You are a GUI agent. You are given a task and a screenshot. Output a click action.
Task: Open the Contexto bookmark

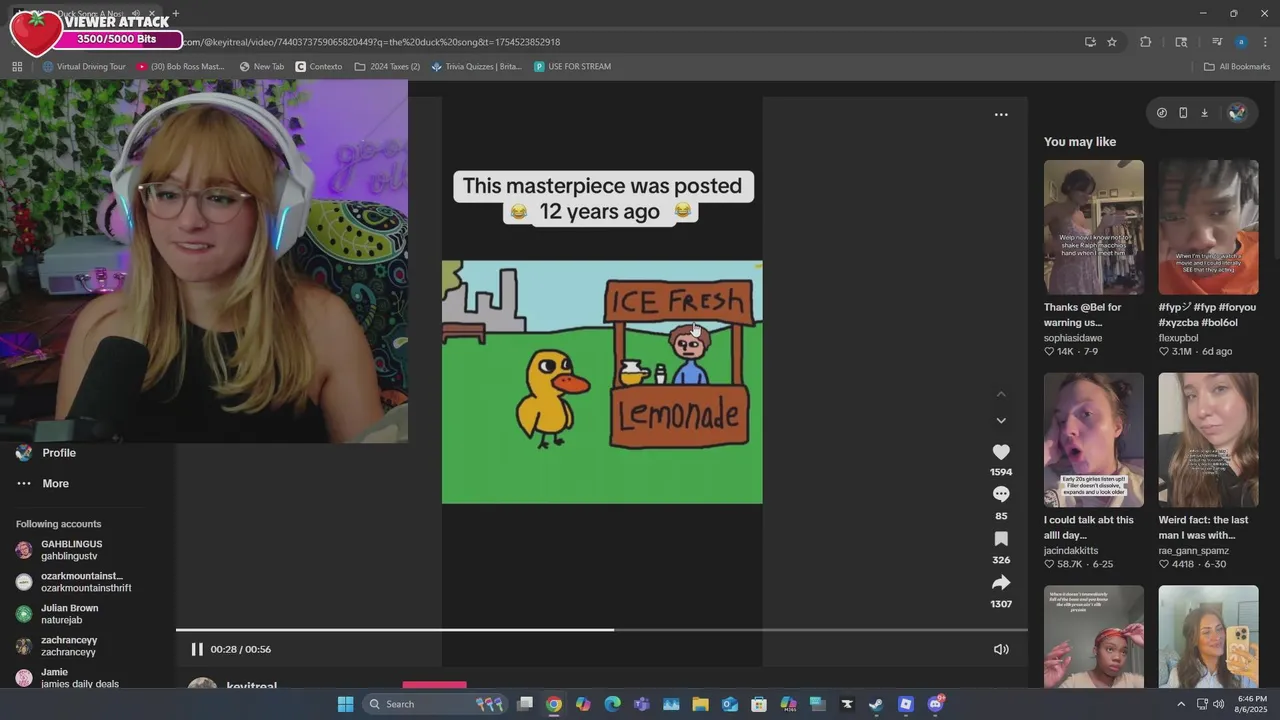click(x=319, y=67)
